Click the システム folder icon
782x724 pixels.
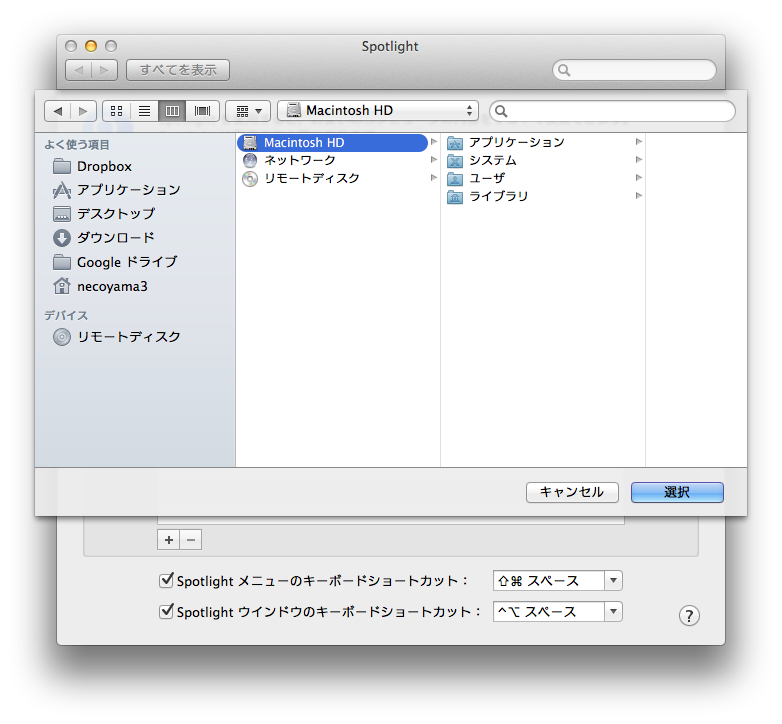455,161
